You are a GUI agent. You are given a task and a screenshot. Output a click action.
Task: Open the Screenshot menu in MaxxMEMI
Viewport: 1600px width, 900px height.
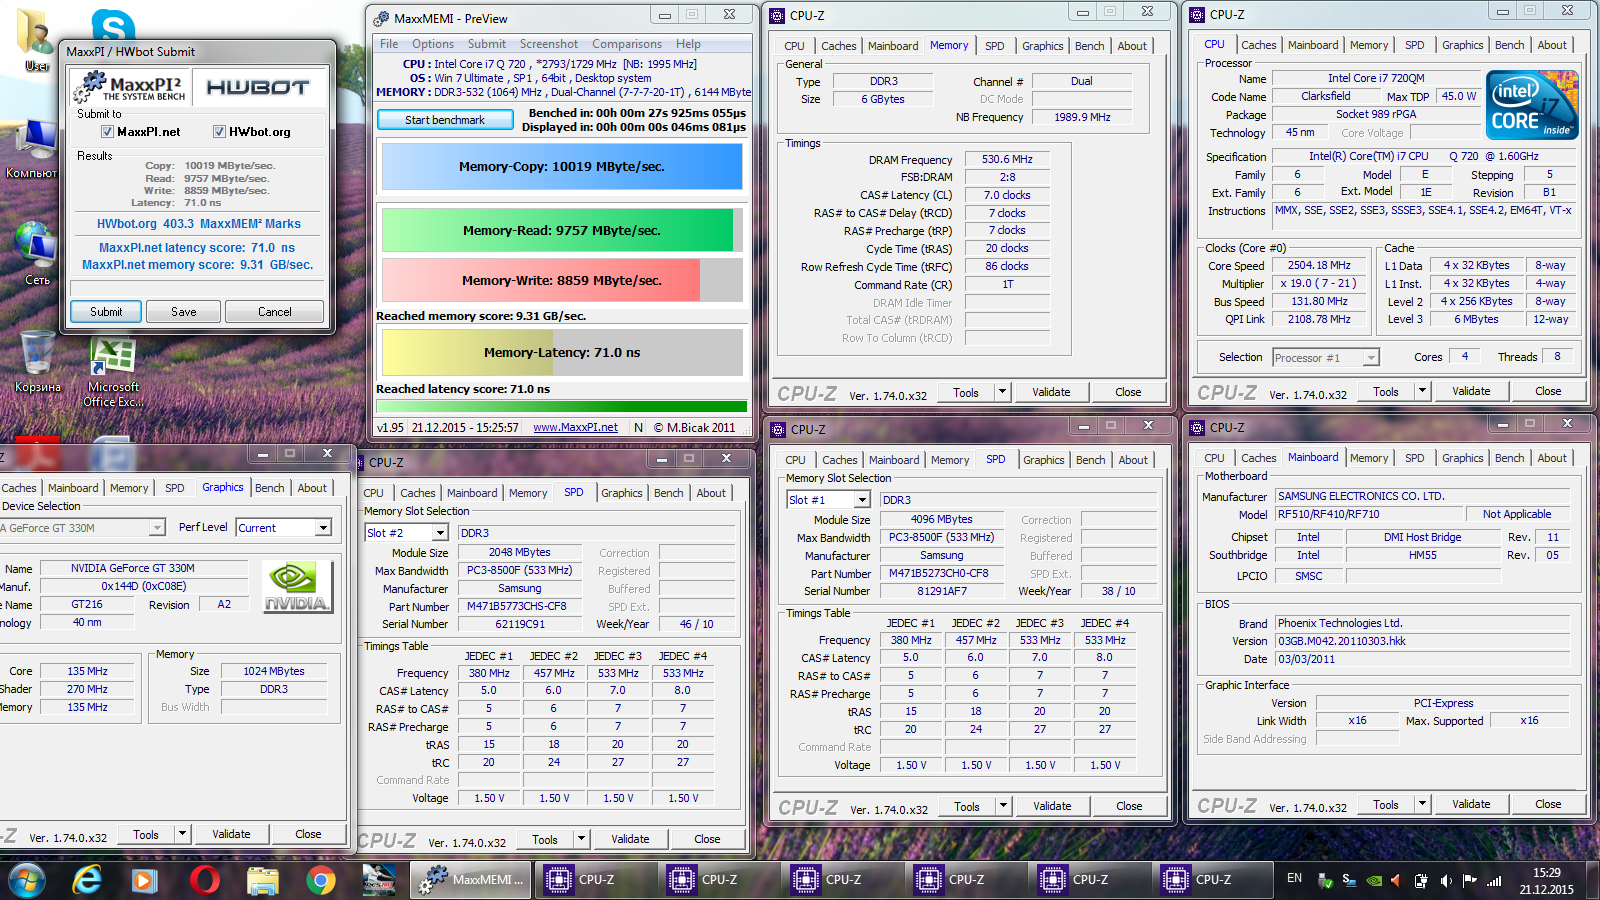(x=549, y=44)
